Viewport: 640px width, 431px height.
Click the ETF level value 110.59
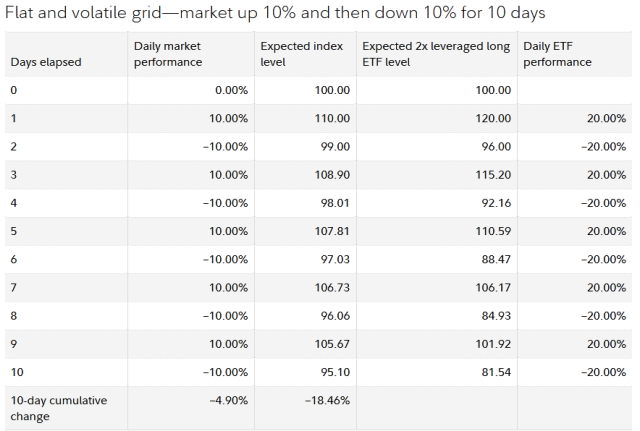click(x=493, y=231)
